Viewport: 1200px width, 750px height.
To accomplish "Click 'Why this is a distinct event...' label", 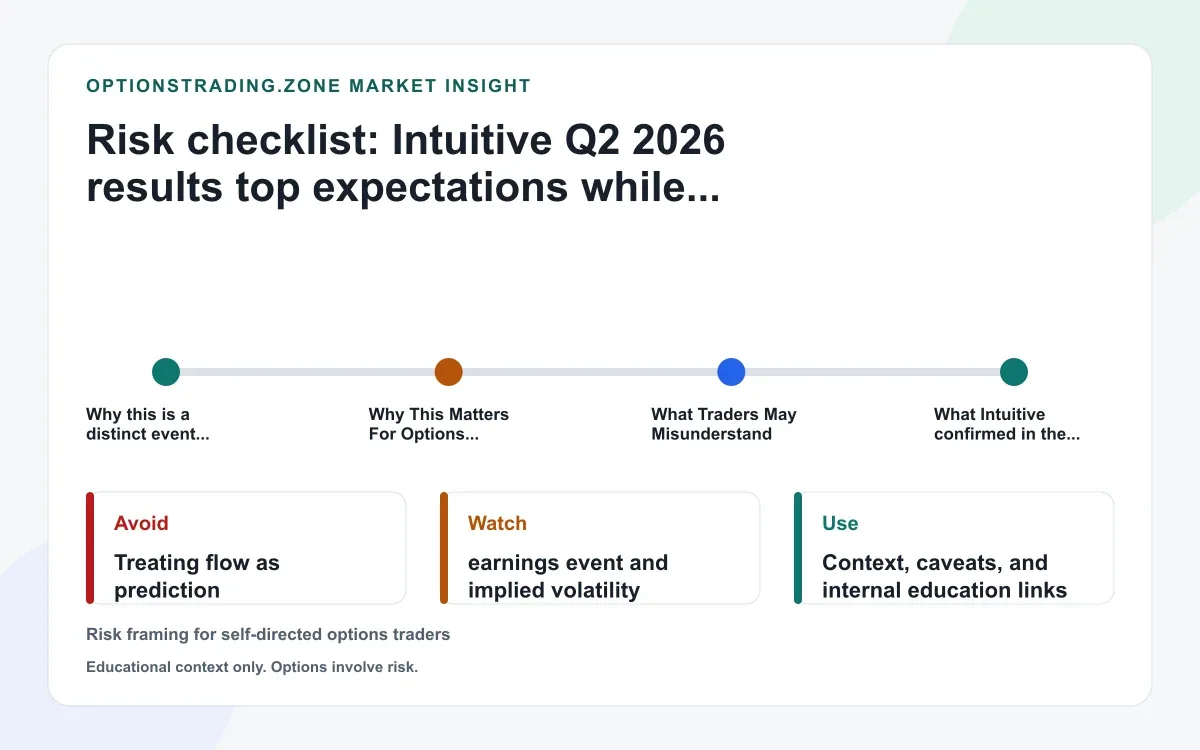I will tap(148, 424).
